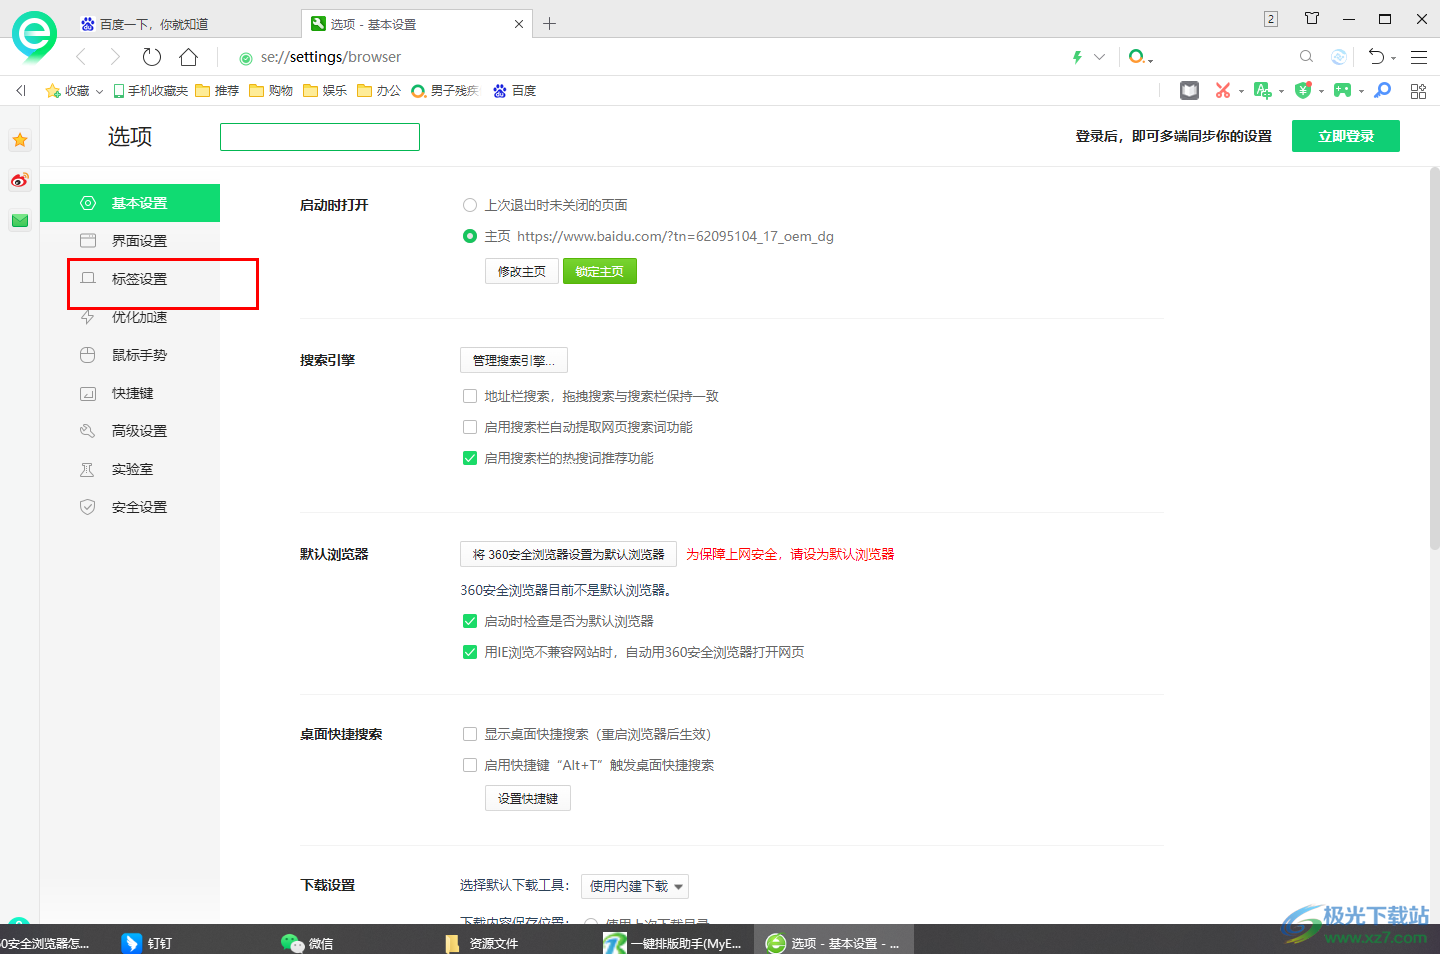Screen dimensions: 1440x954
Task: Click the undo closed tab arrow
Action: tap(1376, 57)
